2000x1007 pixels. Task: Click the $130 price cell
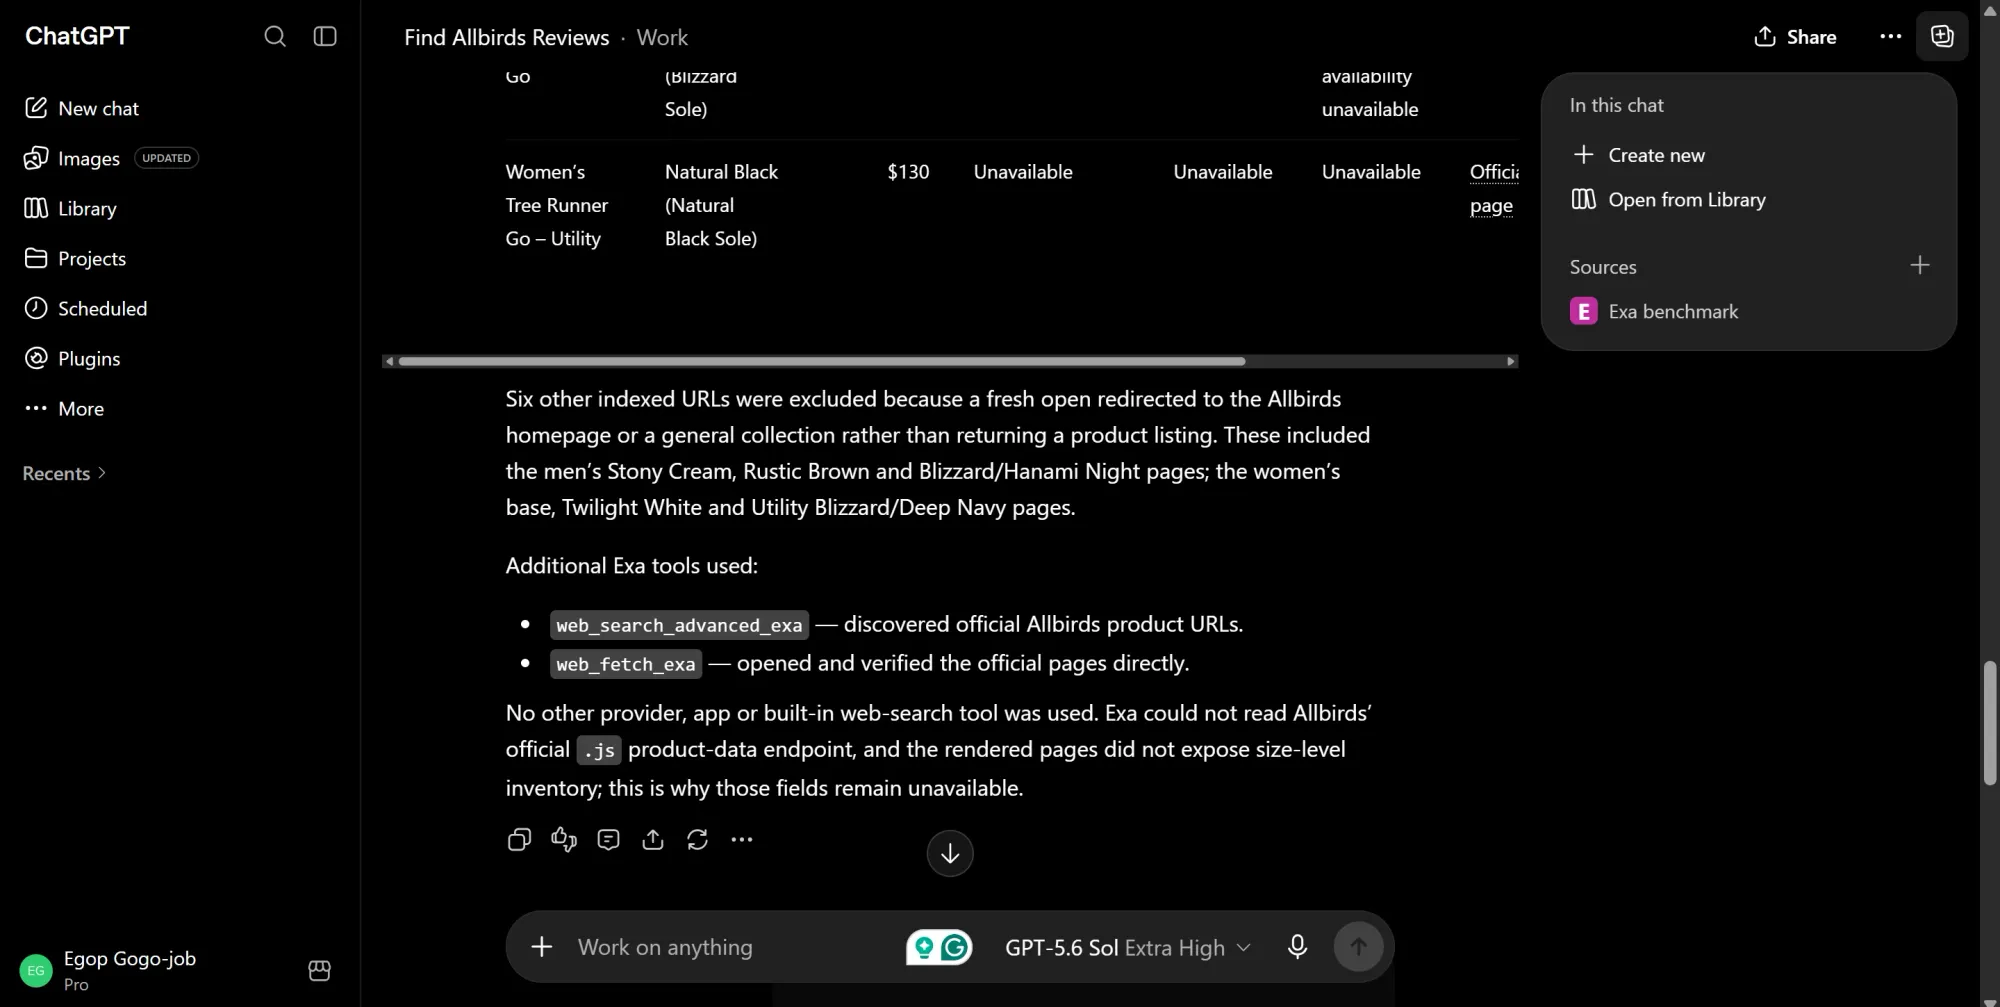click(x=908, y=172)
